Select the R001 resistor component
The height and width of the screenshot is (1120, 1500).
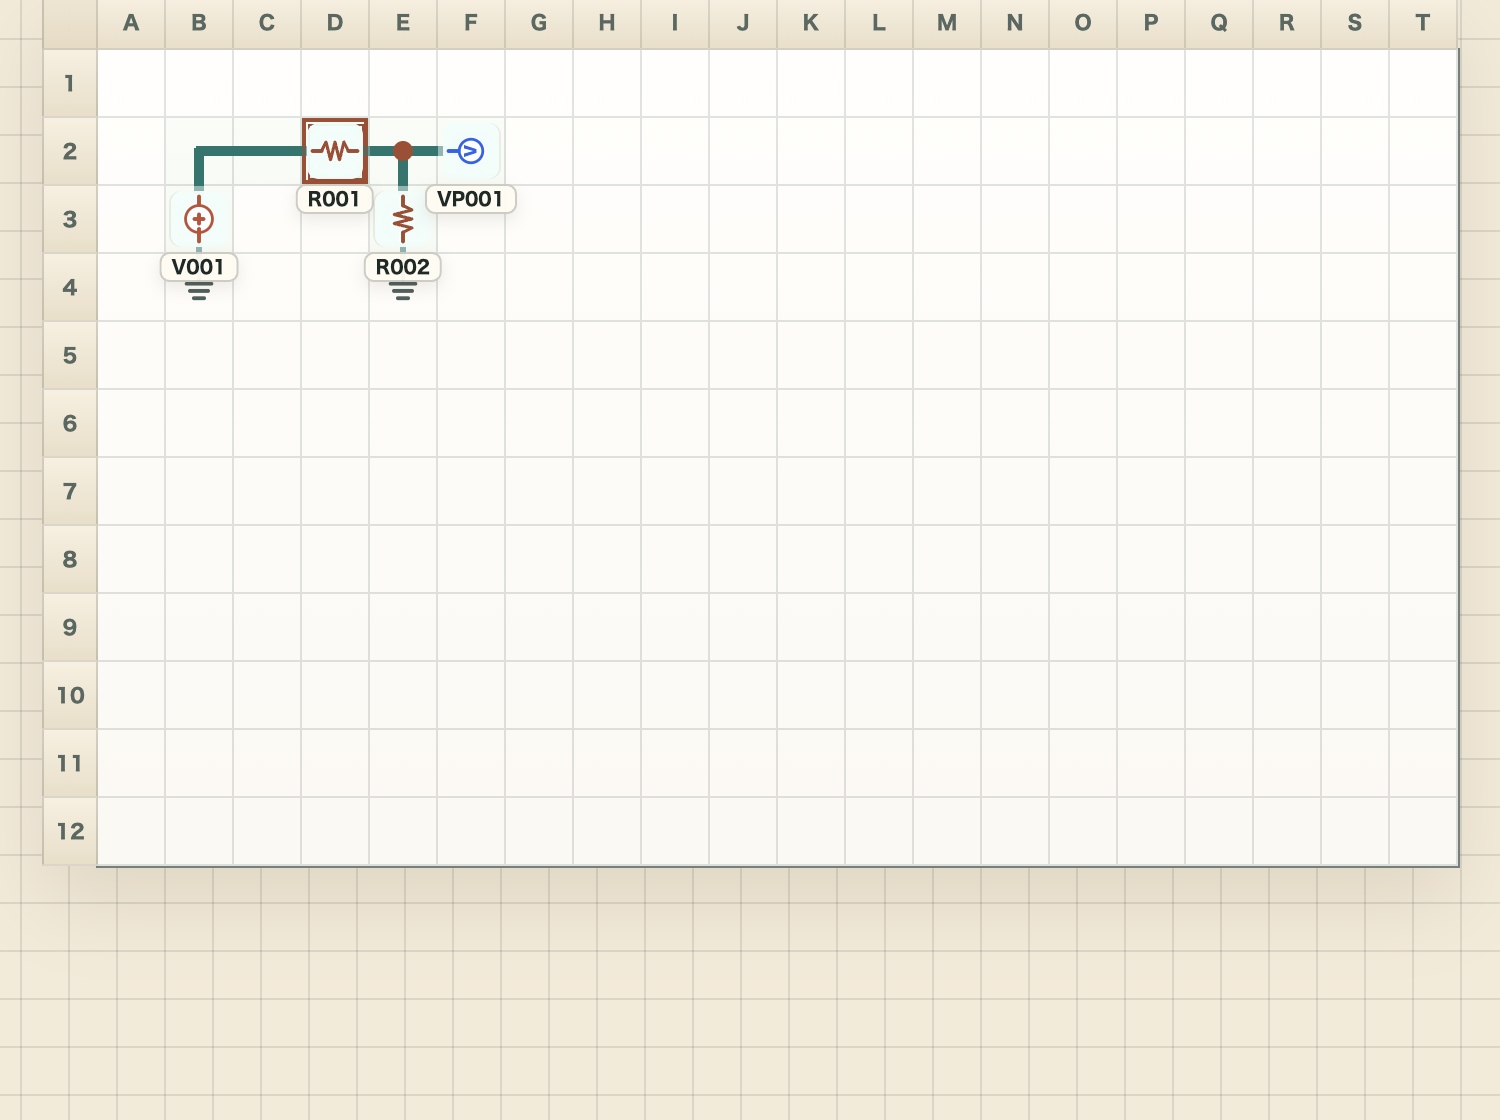[x=335, y=151]
